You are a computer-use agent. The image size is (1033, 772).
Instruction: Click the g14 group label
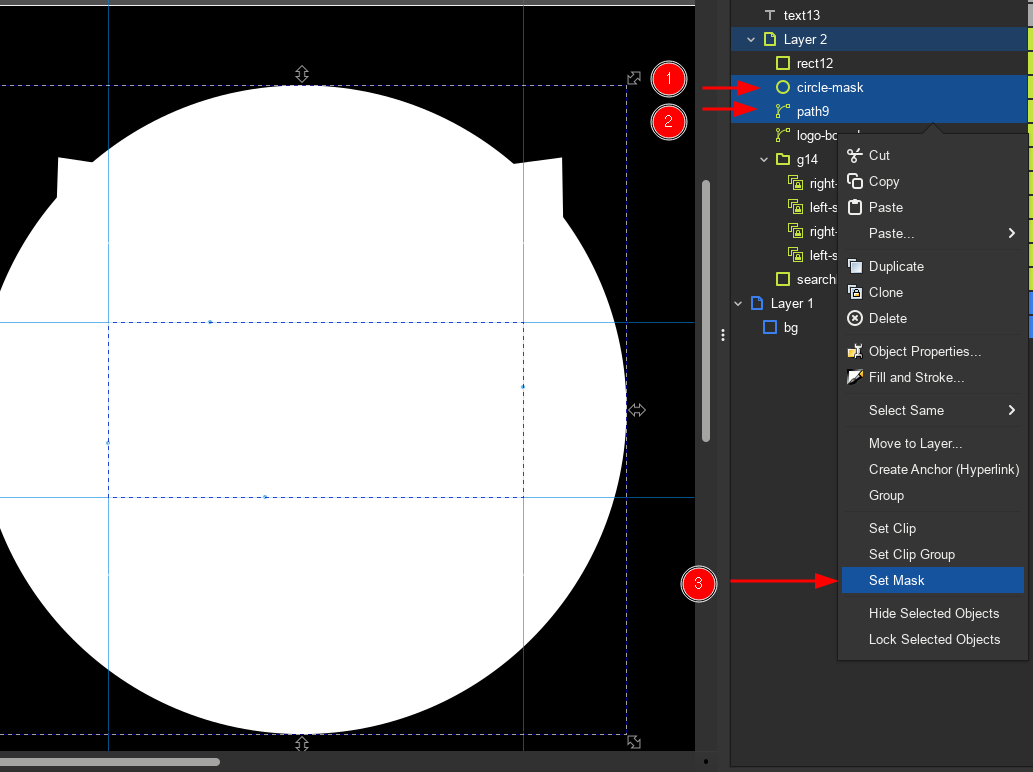[x=807, y=159]
